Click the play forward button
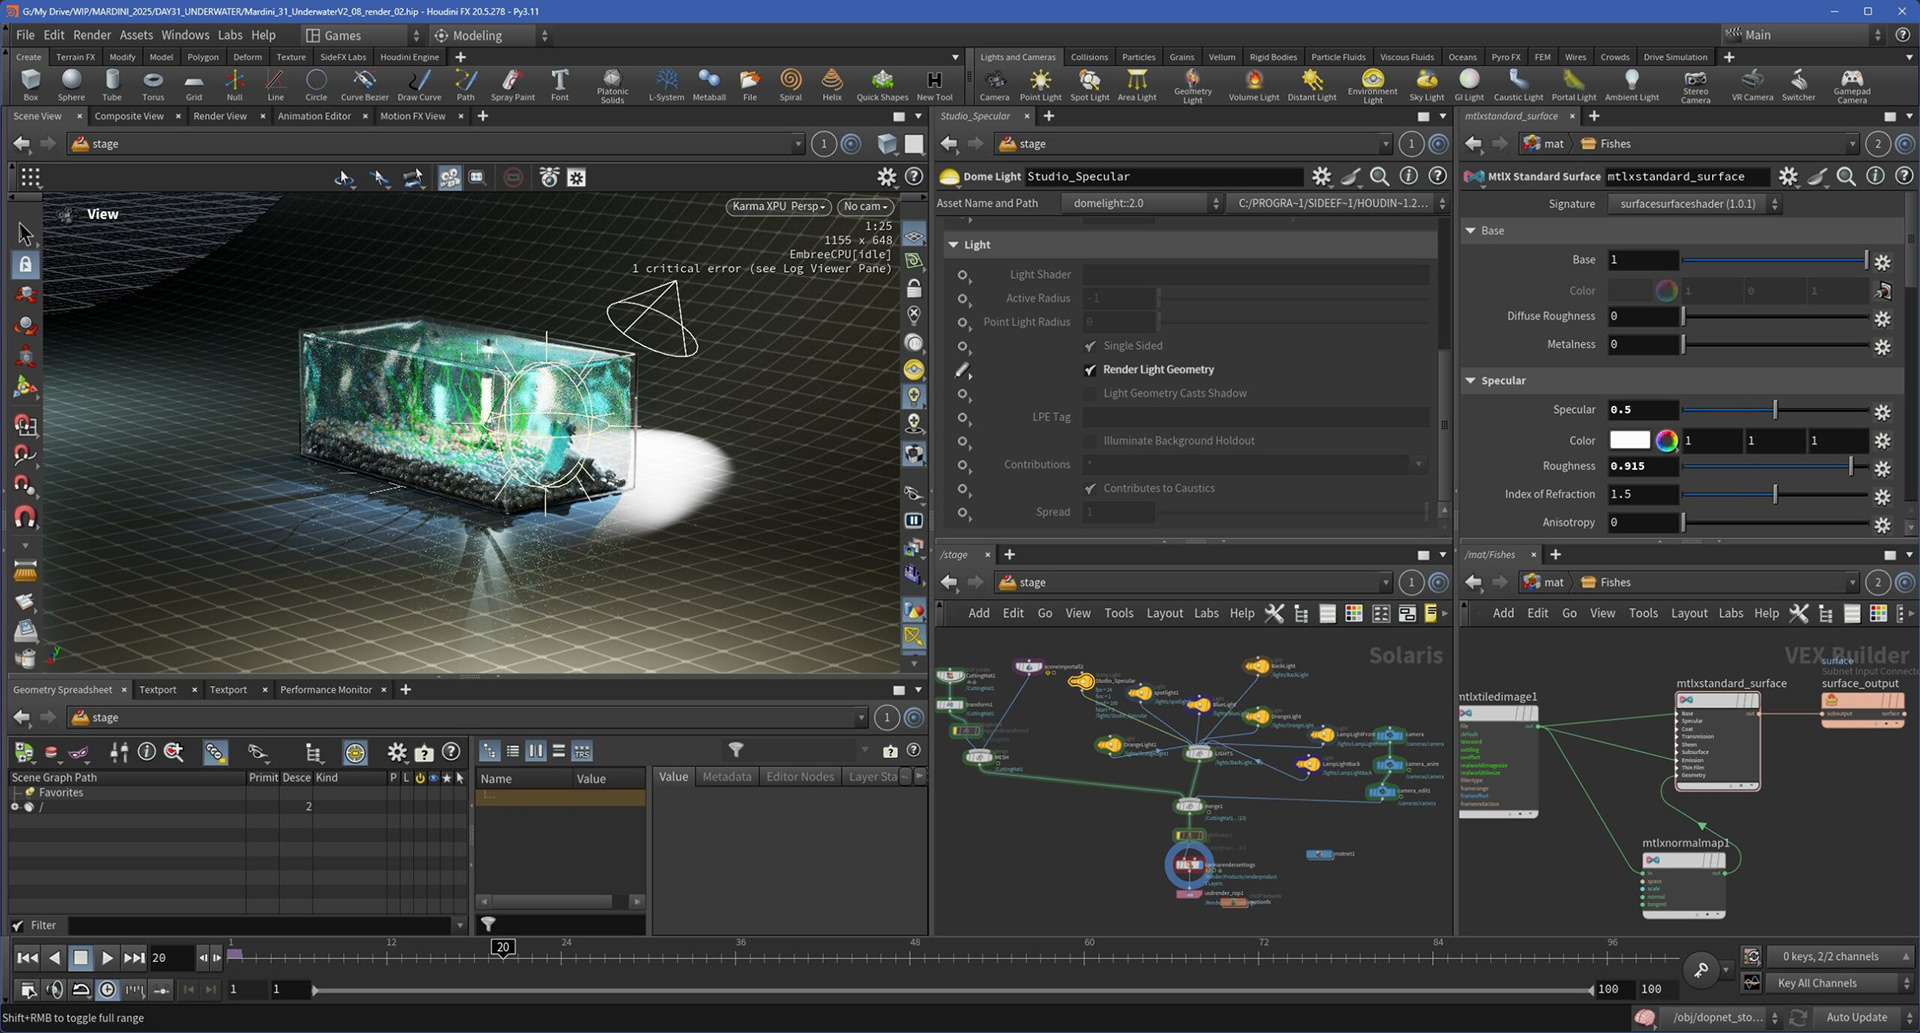This screenshot has height=1033, width=1920. pyautogui.click(x=107, y=957)
